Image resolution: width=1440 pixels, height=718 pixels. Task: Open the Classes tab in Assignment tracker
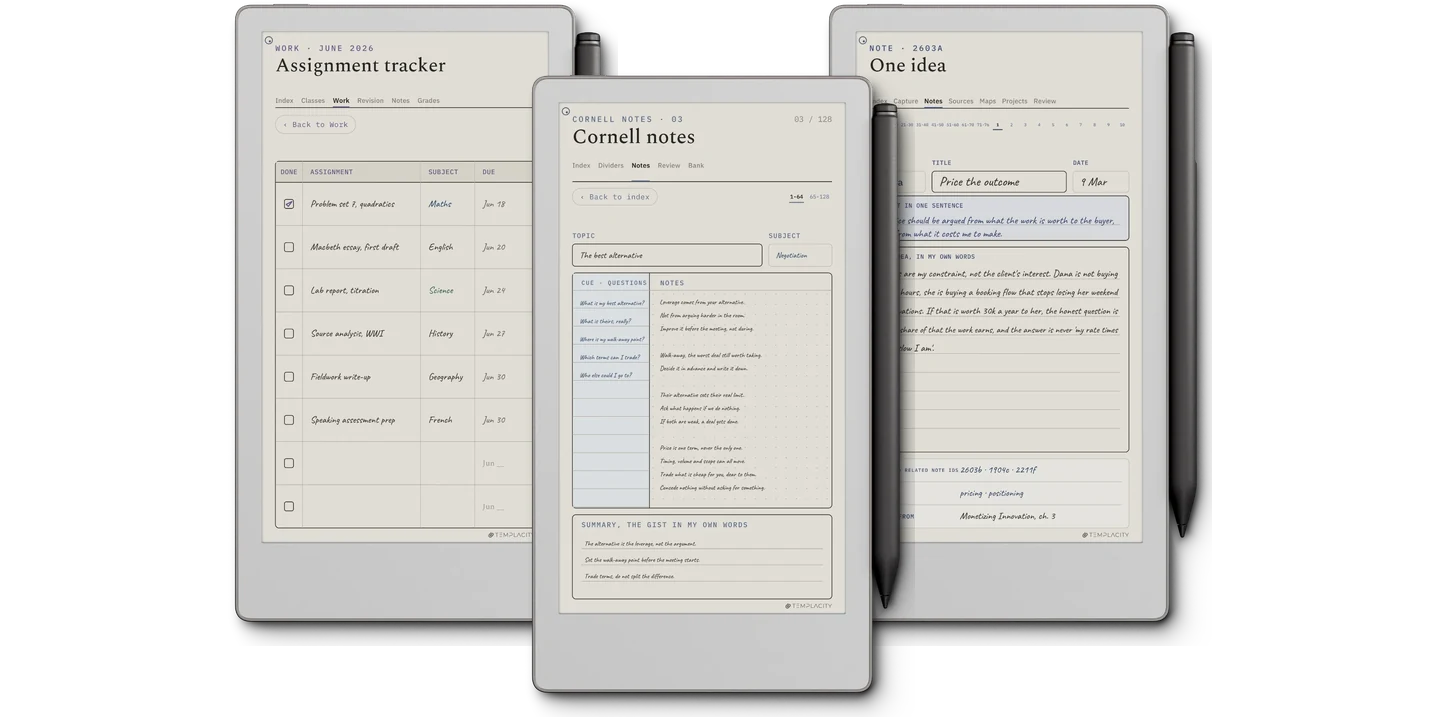click(313, 101)
